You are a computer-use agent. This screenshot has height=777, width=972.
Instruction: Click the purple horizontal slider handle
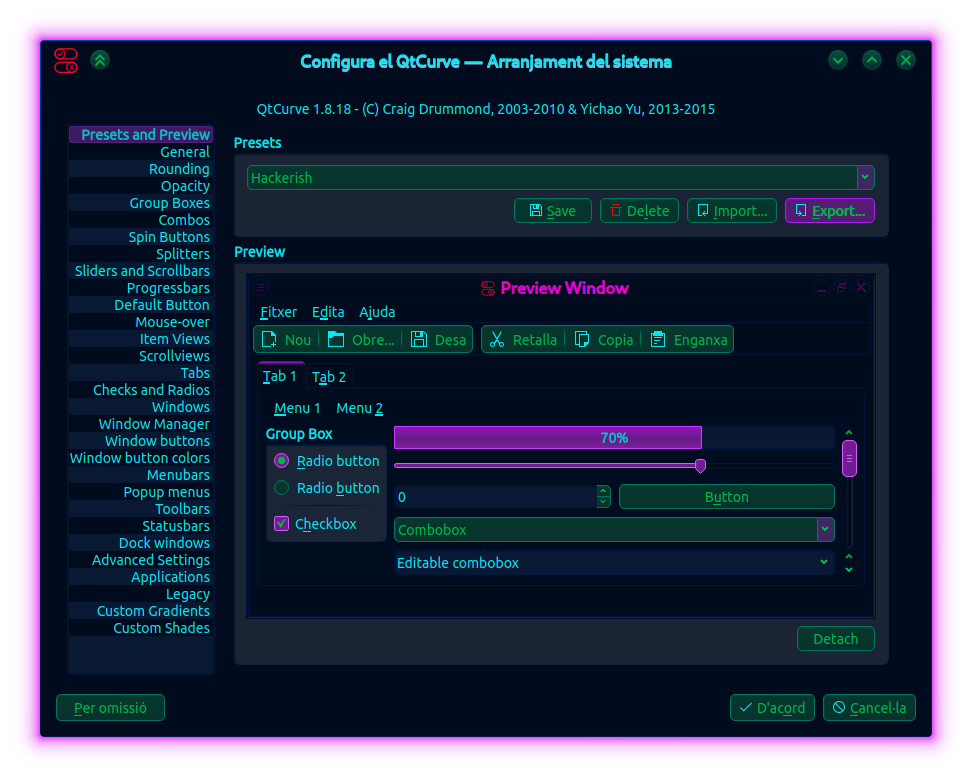click(700, 466)
